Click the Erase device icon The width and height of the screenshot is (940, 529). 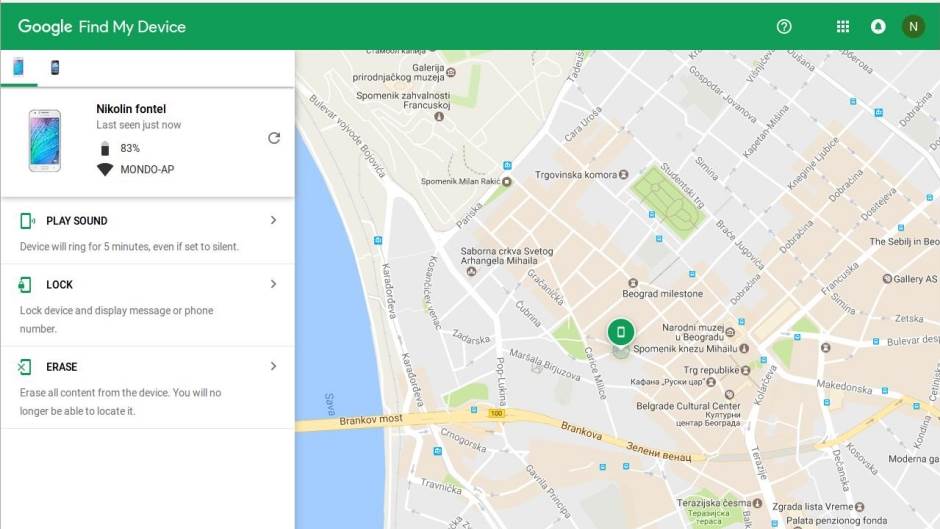25,367
